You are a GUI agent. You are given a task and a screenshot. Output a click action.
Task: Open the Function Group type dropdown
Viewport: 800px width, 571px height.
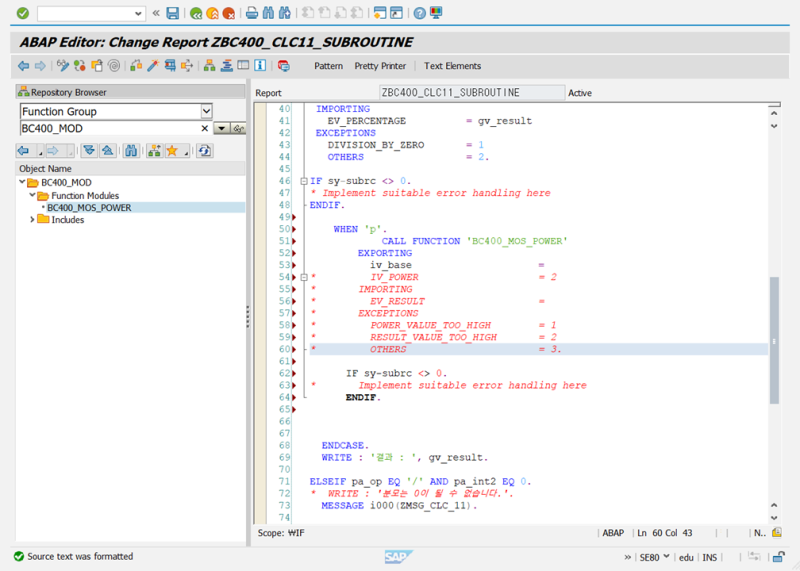click(x=206, y=111)
